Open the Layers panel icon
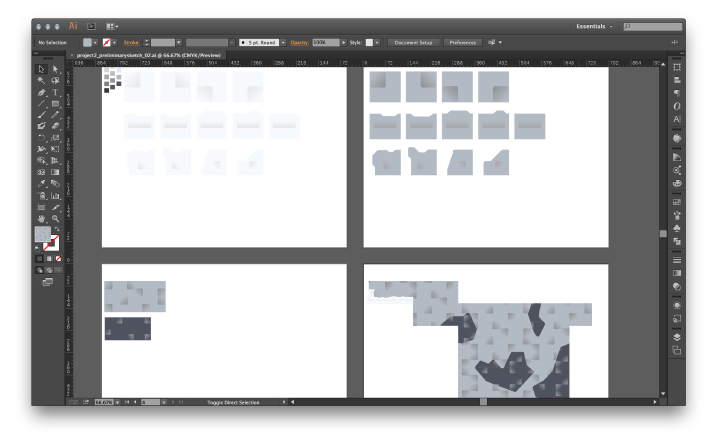 click(677, 337)
